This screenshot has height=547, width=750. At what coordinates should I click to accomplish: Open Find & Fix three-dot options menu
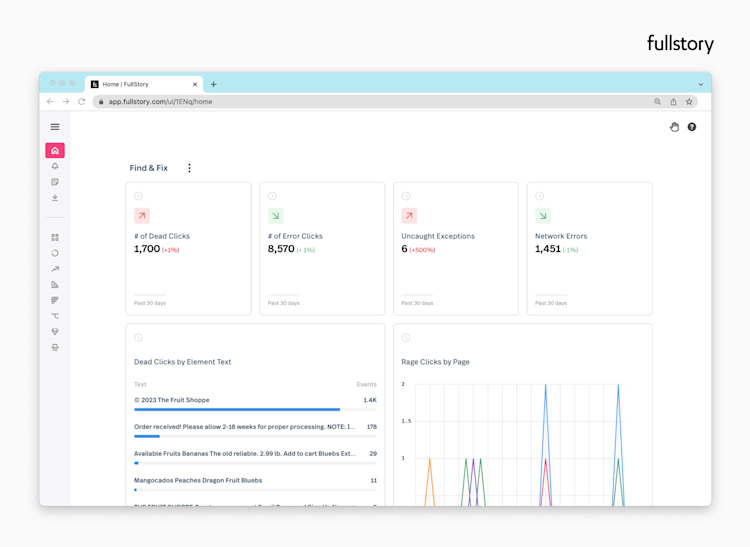(x=189, y=168)
